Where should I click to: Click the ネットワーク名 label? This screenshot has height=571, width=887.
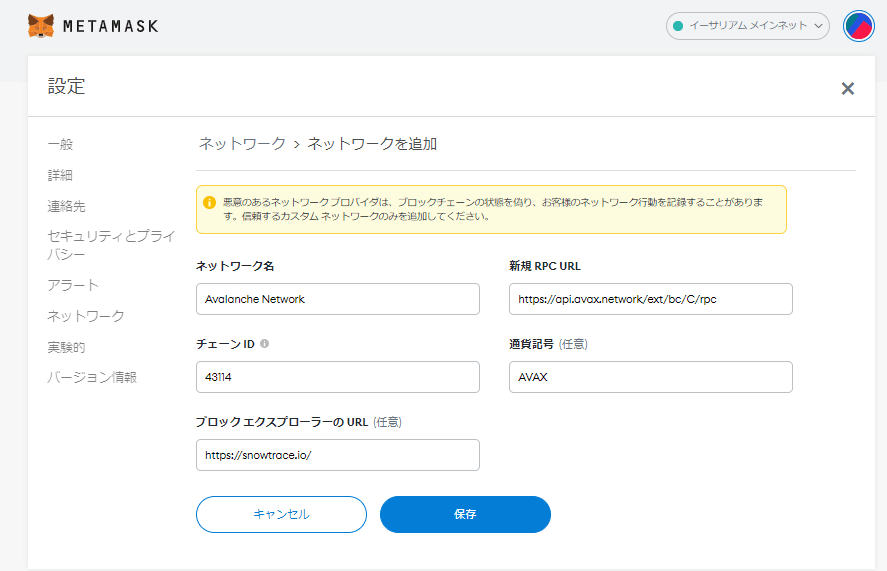click(235, 266)
